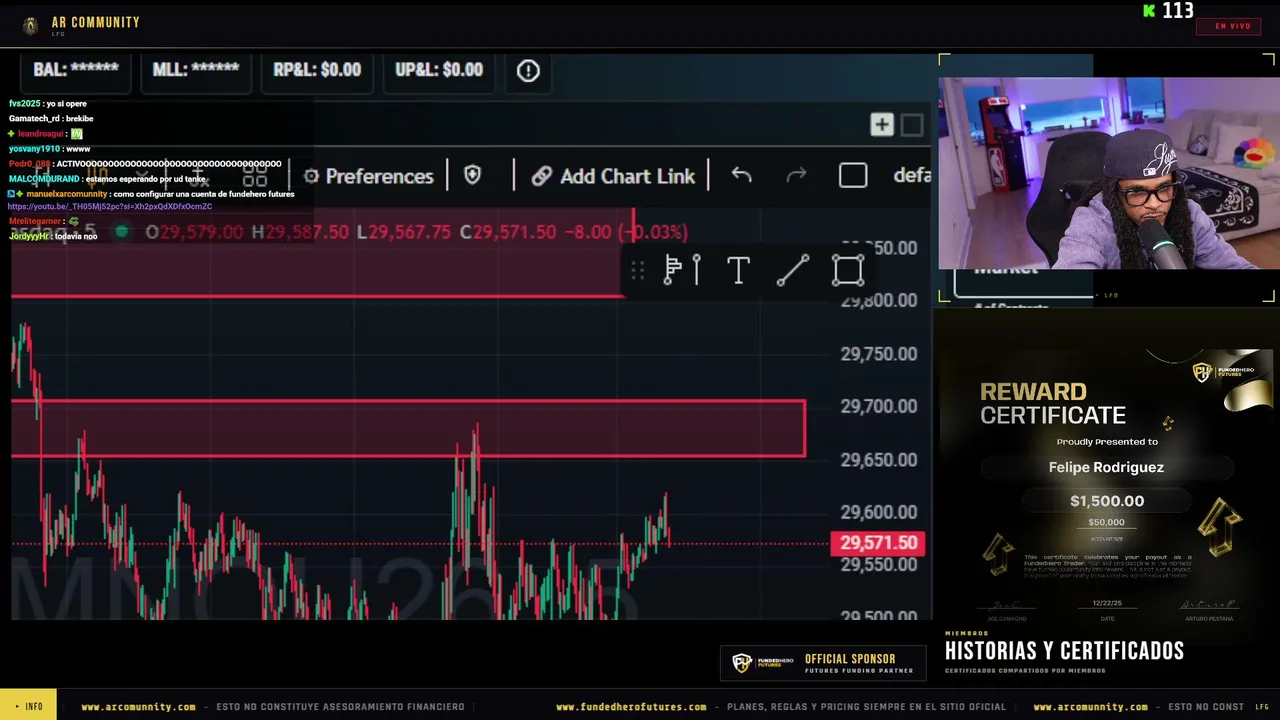Click the square layout icon beside redo
This screenshot has width=1280, height=720.
pyautogui.click(x=853, y=175)
